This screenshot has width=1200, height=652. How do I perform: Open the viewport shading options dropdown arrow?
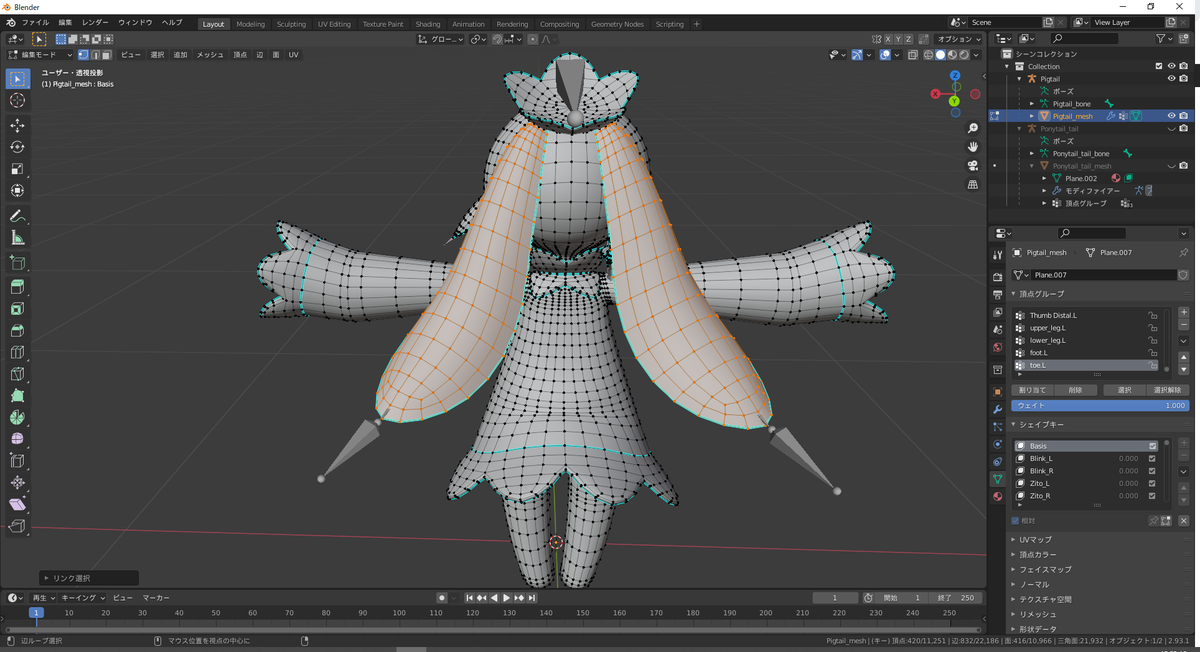(977, 55)
